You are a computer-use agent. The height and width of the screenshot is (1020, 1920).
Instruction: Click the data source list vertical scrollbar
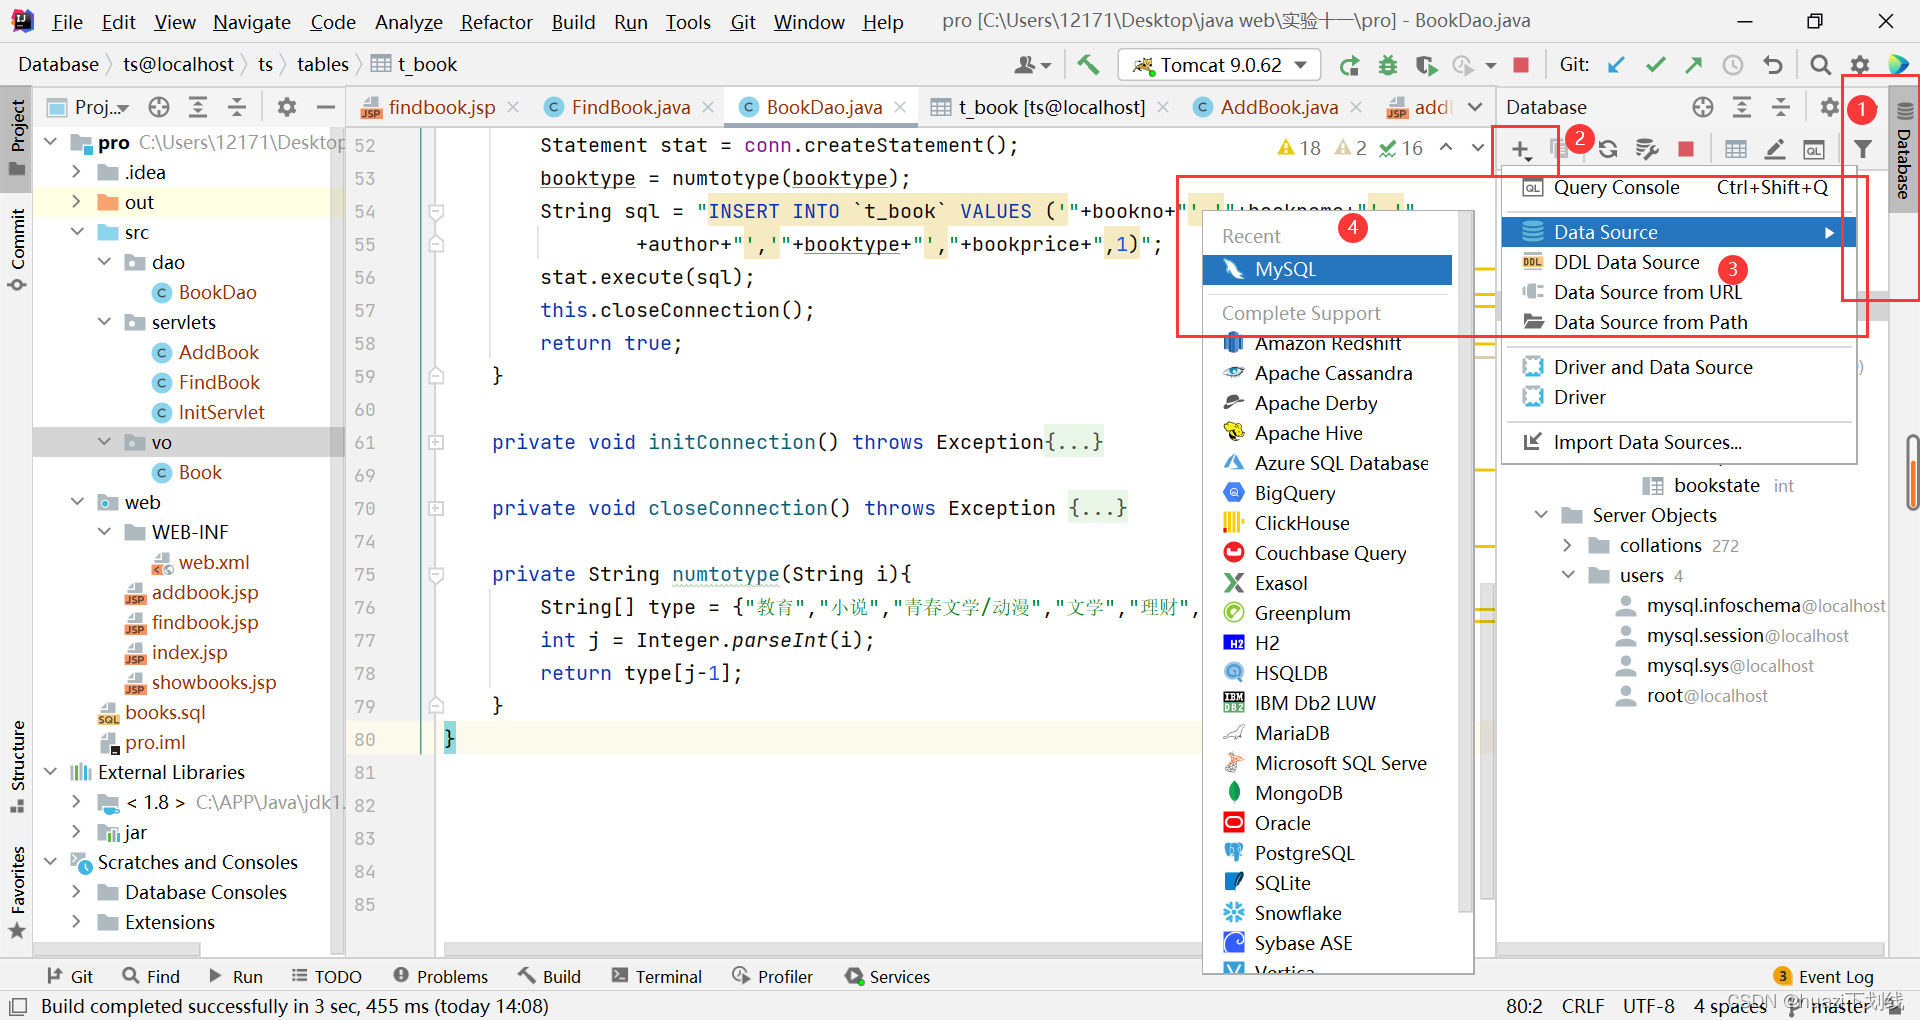pyautogui.click(x=1466, y=561)
